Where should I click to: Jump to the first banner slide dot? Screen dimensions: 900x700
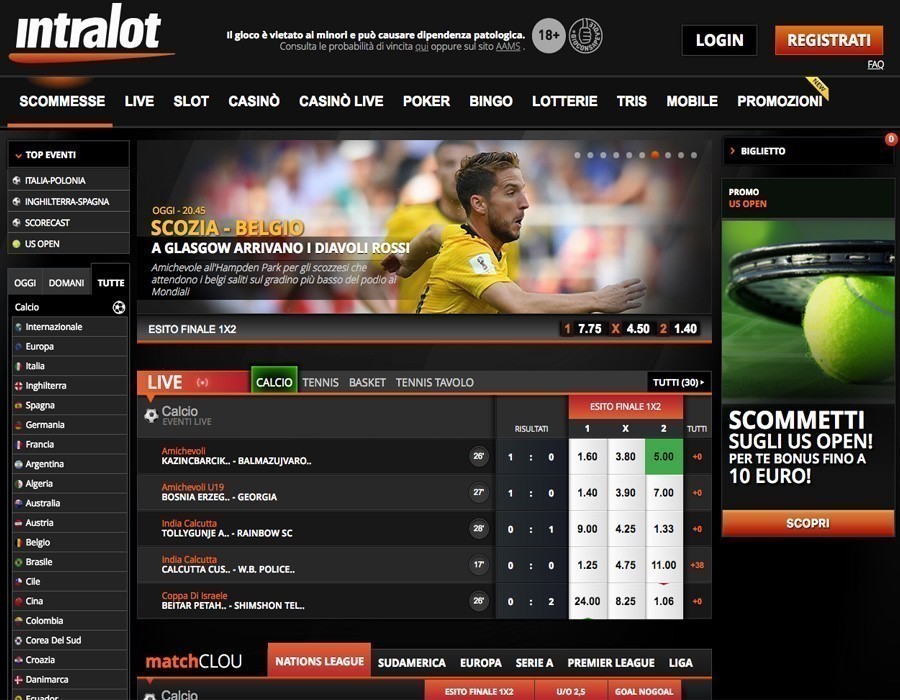coord(577,155)
